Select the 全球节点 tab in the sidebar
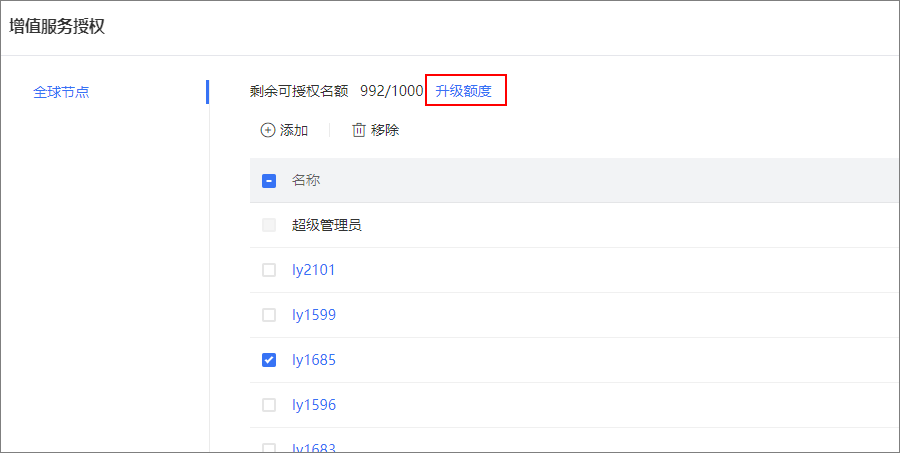 pyautogui.click(x=61, y=92)
